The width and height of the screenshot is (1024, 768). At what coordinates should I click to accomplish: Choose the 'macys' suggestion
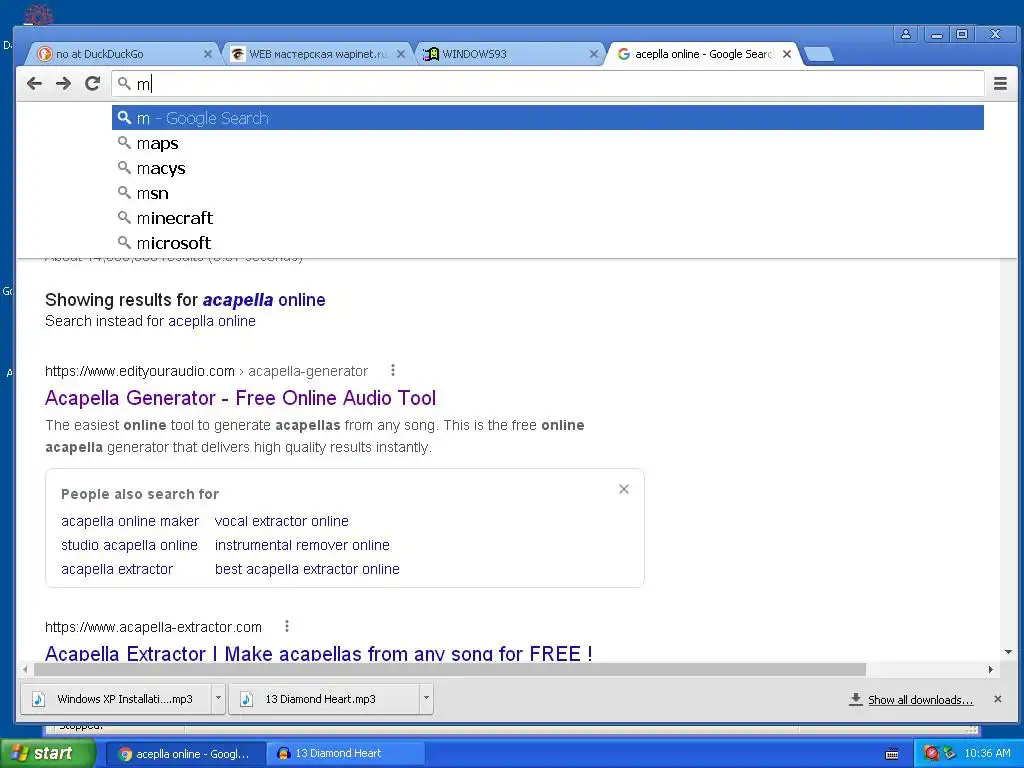[548, 168]
